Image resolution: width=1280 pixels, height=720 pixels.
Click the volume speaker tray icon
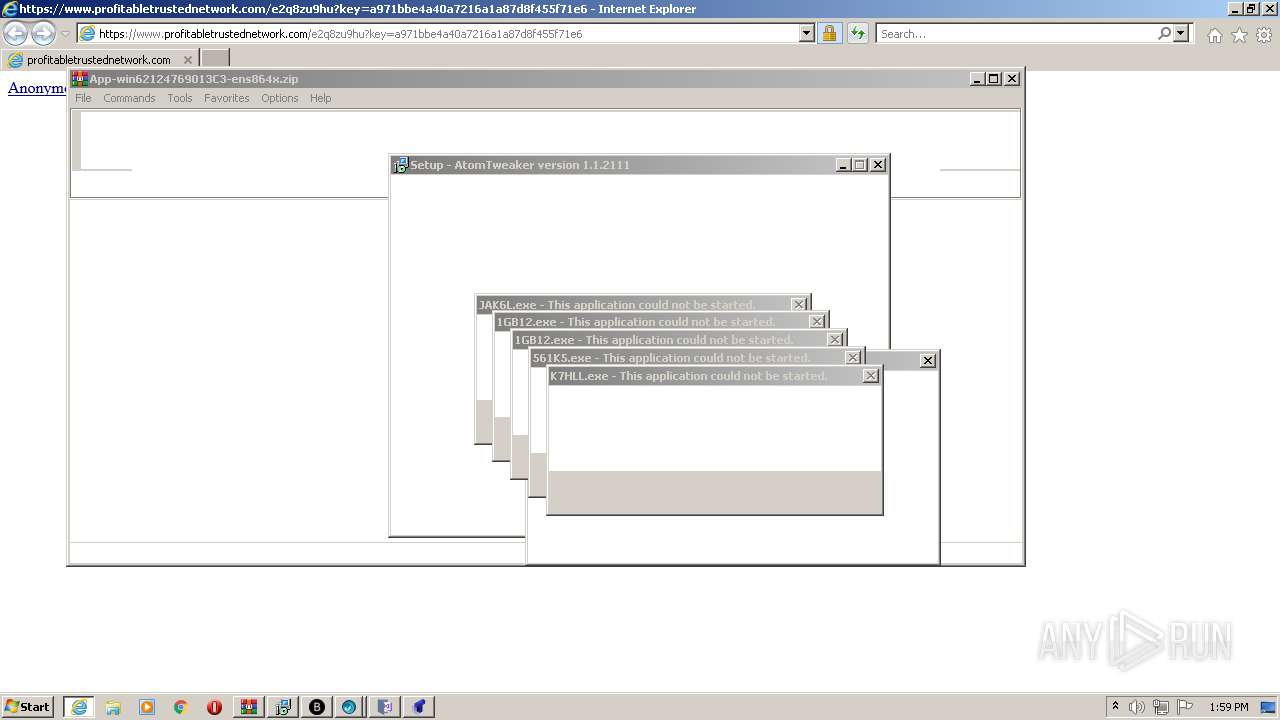1137,707
